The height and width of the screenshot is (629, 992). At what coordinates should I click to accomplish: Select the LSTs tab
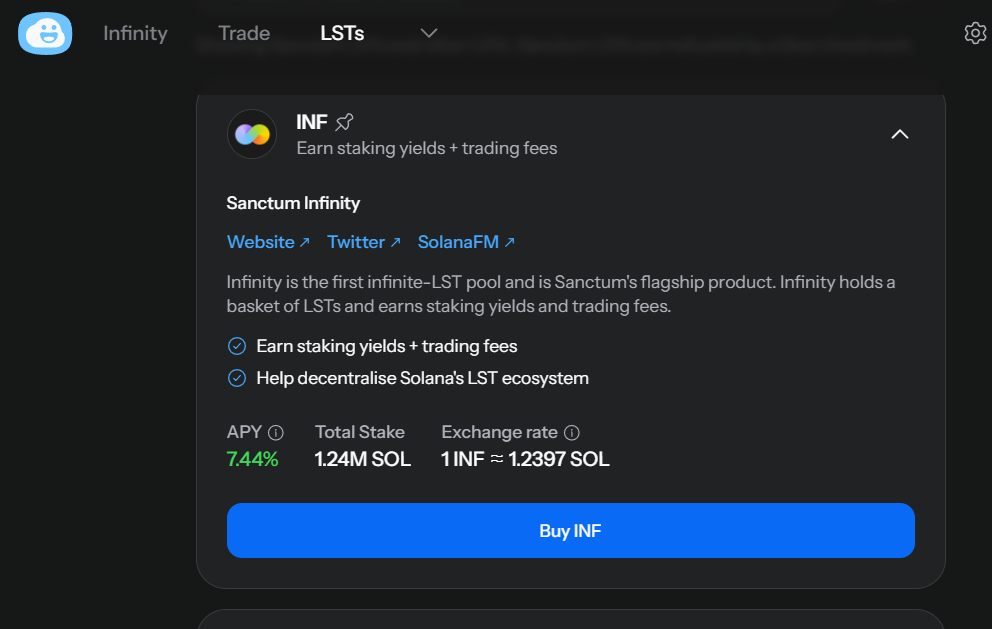click(x=342, y=33)
